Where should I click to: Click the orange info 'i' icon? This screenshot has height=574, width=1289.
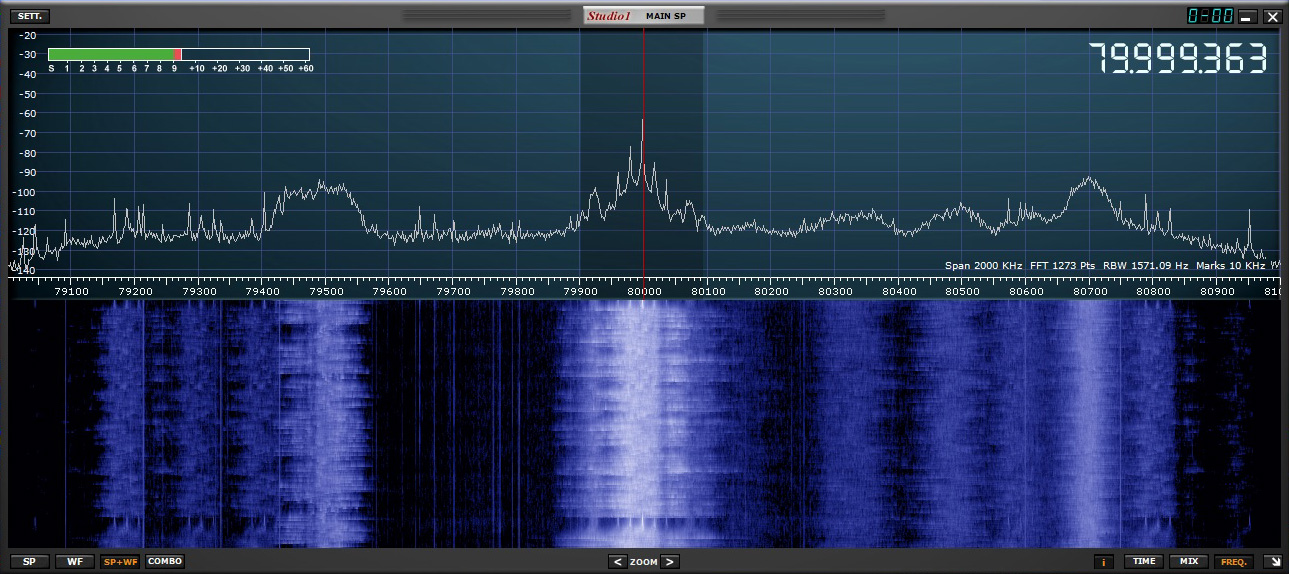click(1105, 562)
